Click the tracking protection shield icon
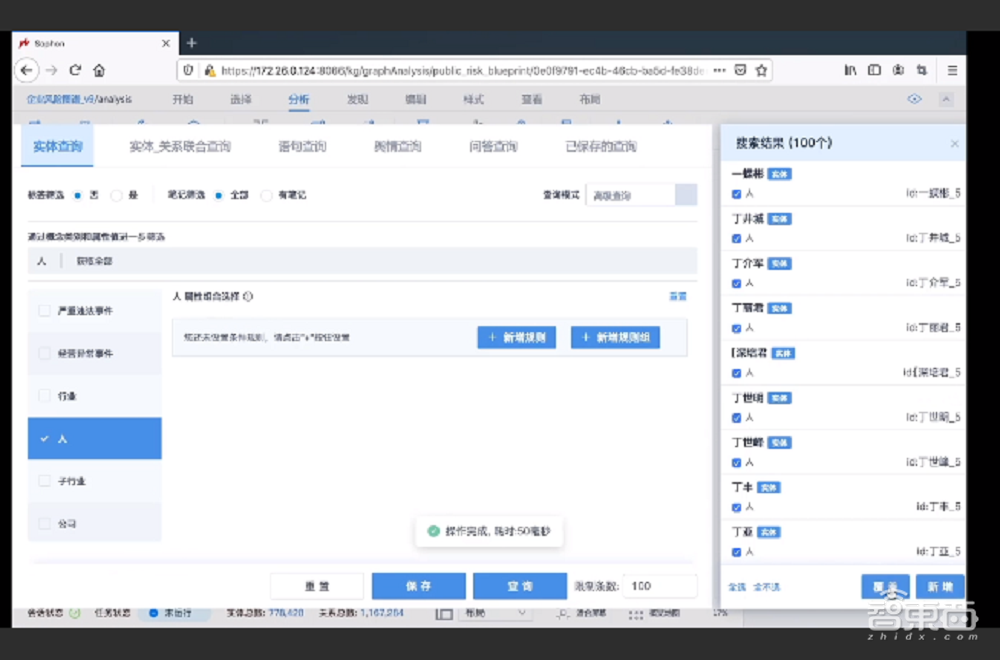This screenshot has height=660, width=1000. 188,70
